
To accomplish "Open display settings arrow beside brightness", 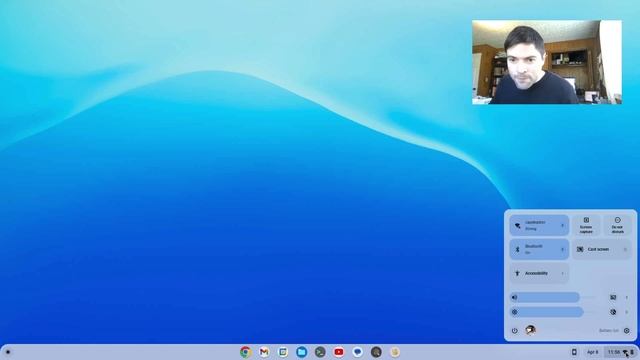I will 627,312.
